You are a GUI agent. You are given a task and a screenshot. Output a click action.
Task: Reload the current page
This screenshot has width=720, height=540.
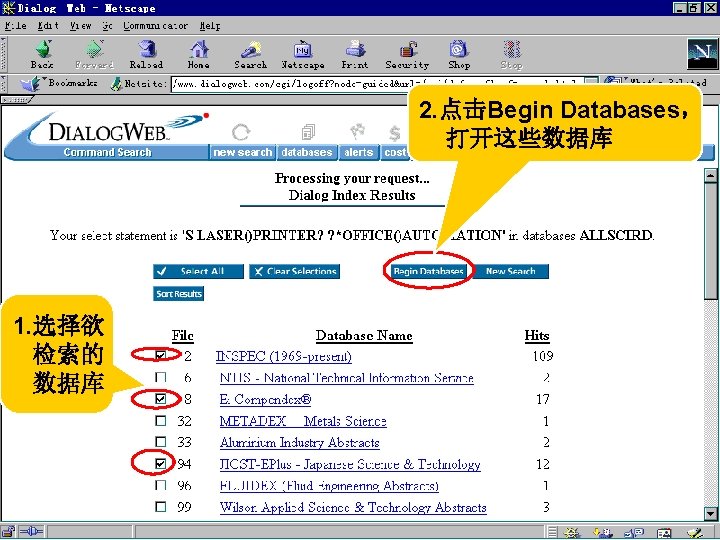[x=146, y=55]
